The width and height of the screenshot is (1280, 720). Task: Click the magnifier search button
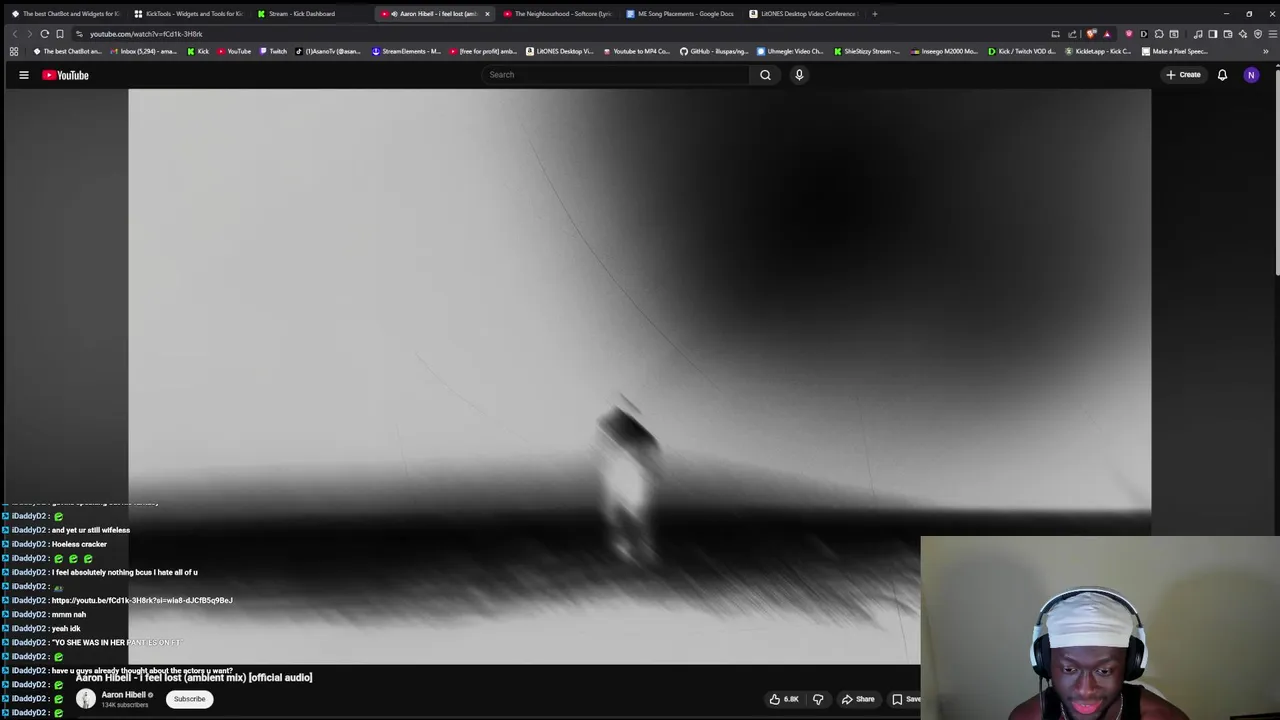[x=765, y=75]
